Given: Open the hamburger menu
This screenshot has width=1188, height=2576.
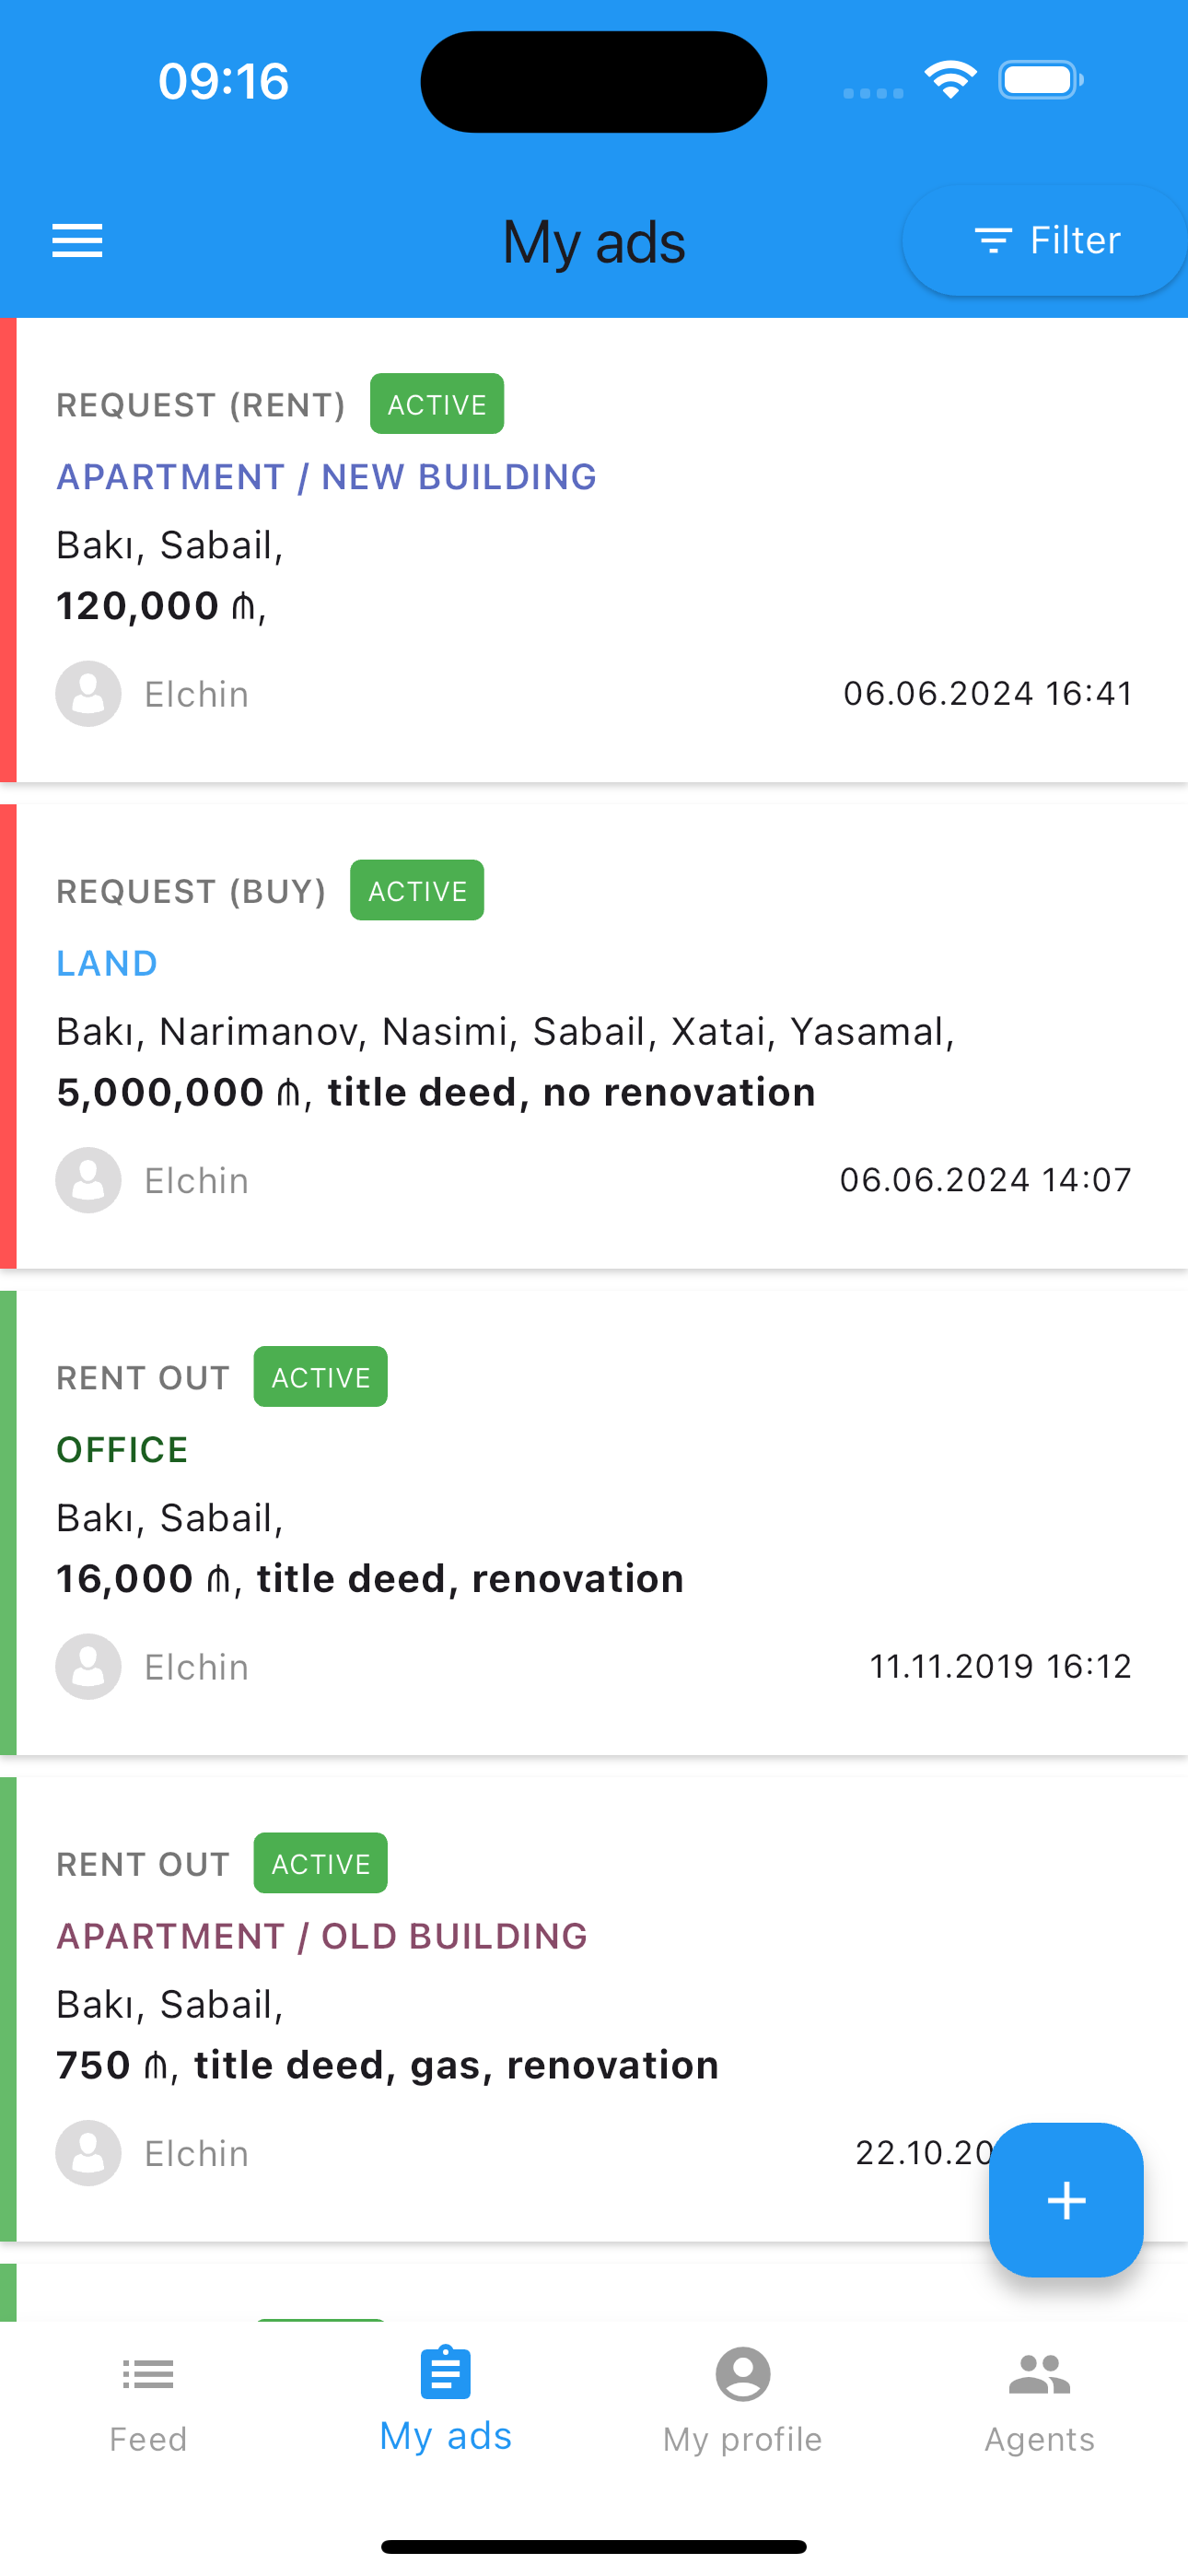Looking at the screenshot, I should [x=77, y=241].
